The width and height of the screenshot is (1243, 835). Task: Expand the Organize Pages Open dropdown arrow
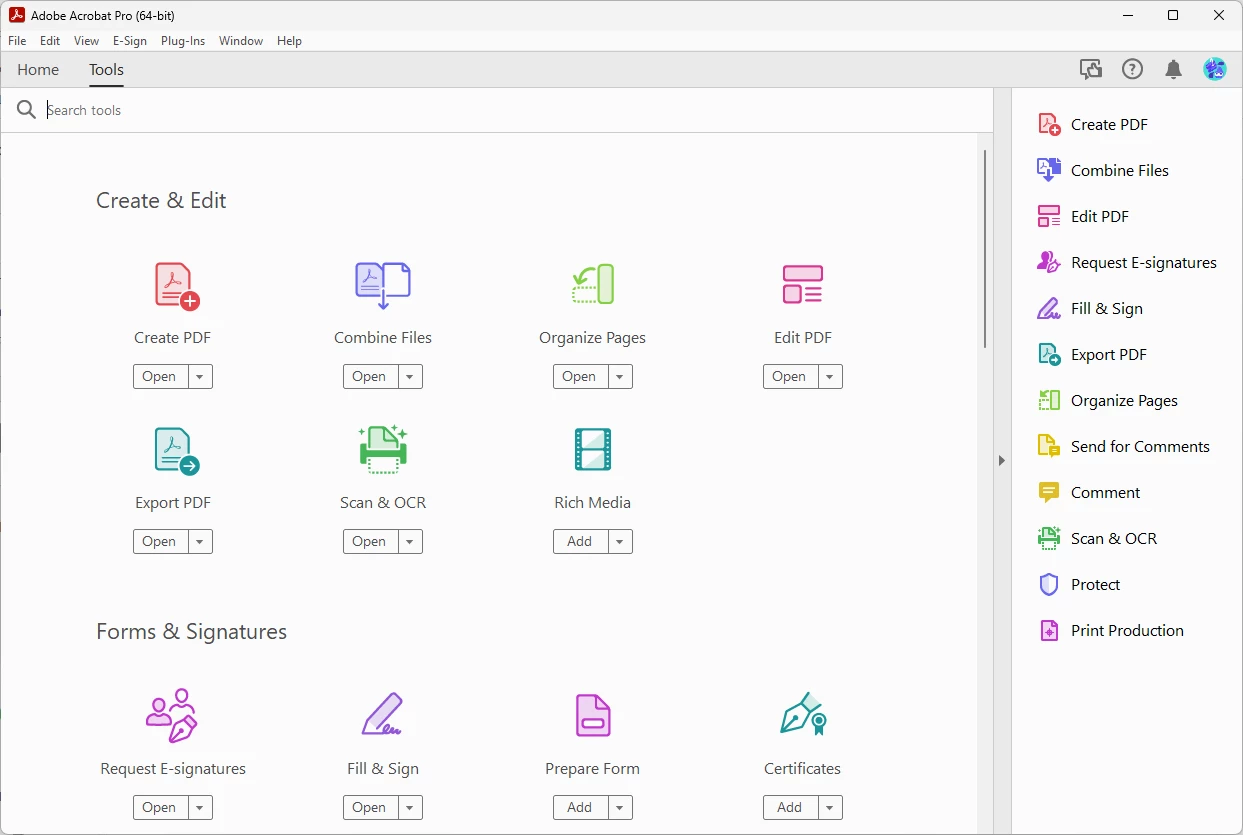[x=620, y=377]
